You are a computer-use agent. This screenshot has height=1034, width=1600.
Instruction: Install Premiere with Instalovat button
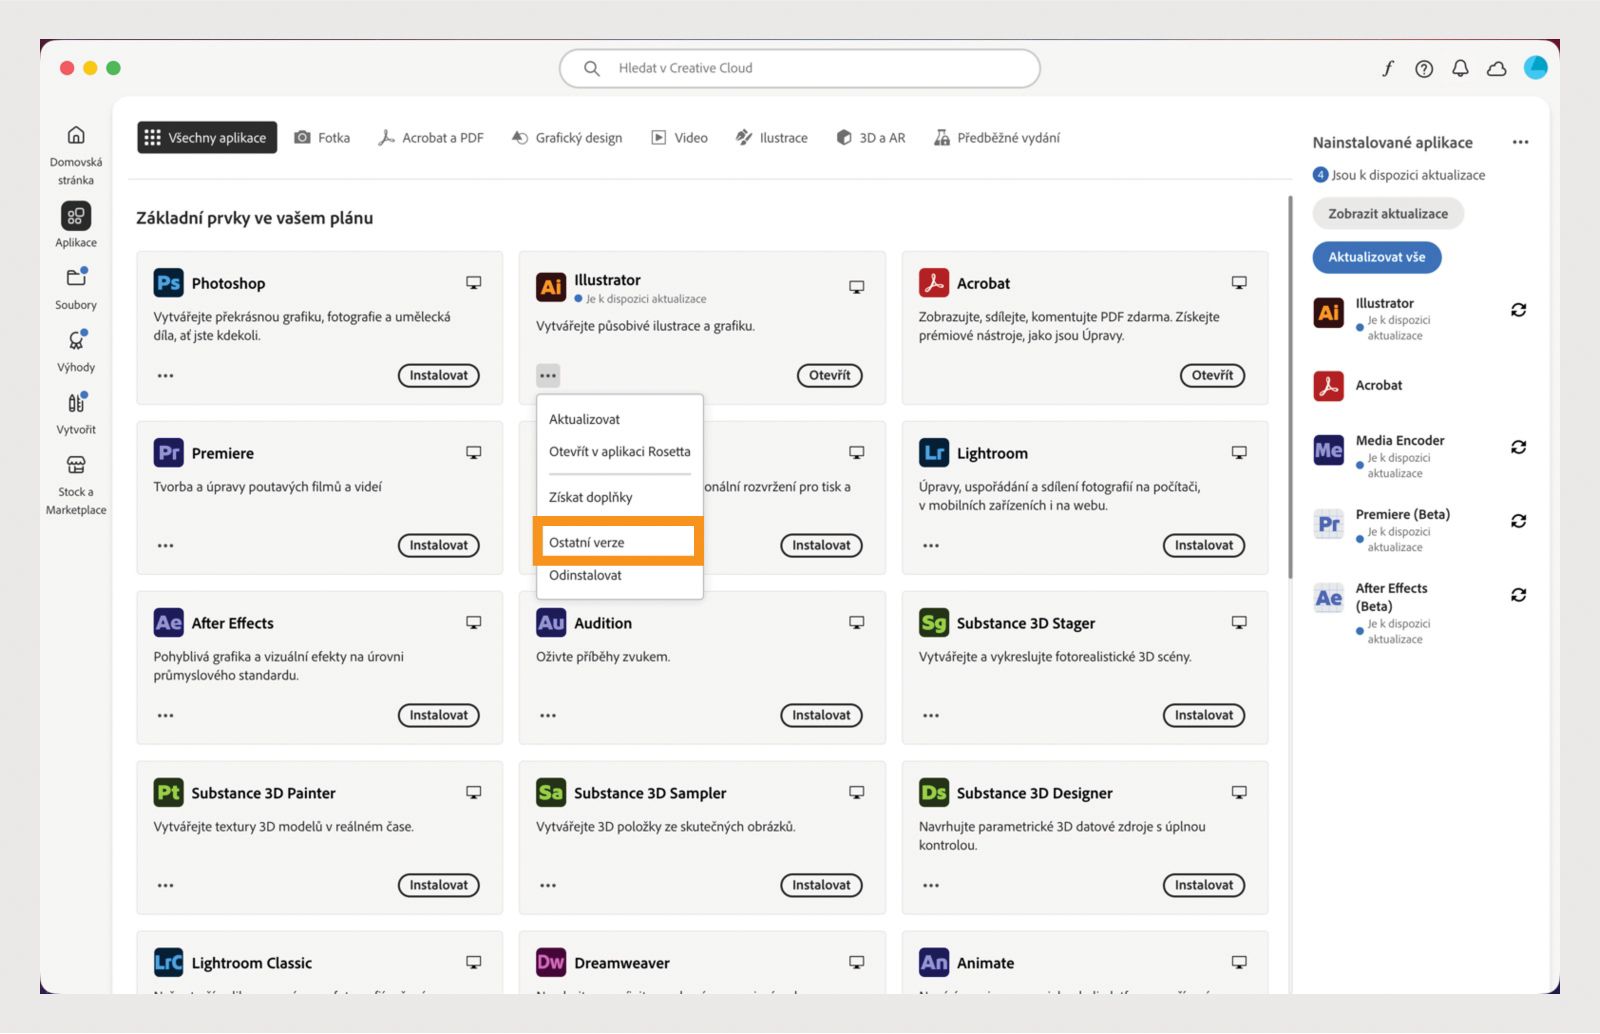[439, 546]
